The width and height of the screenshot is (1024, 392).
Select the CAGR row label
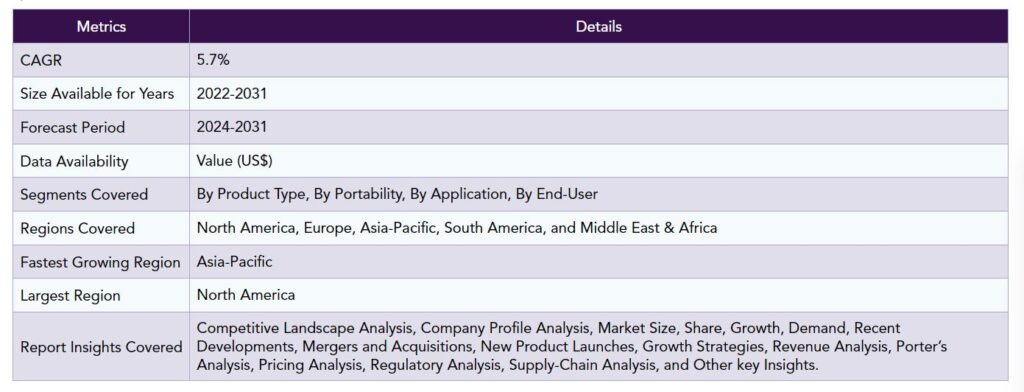click(41, 61)
